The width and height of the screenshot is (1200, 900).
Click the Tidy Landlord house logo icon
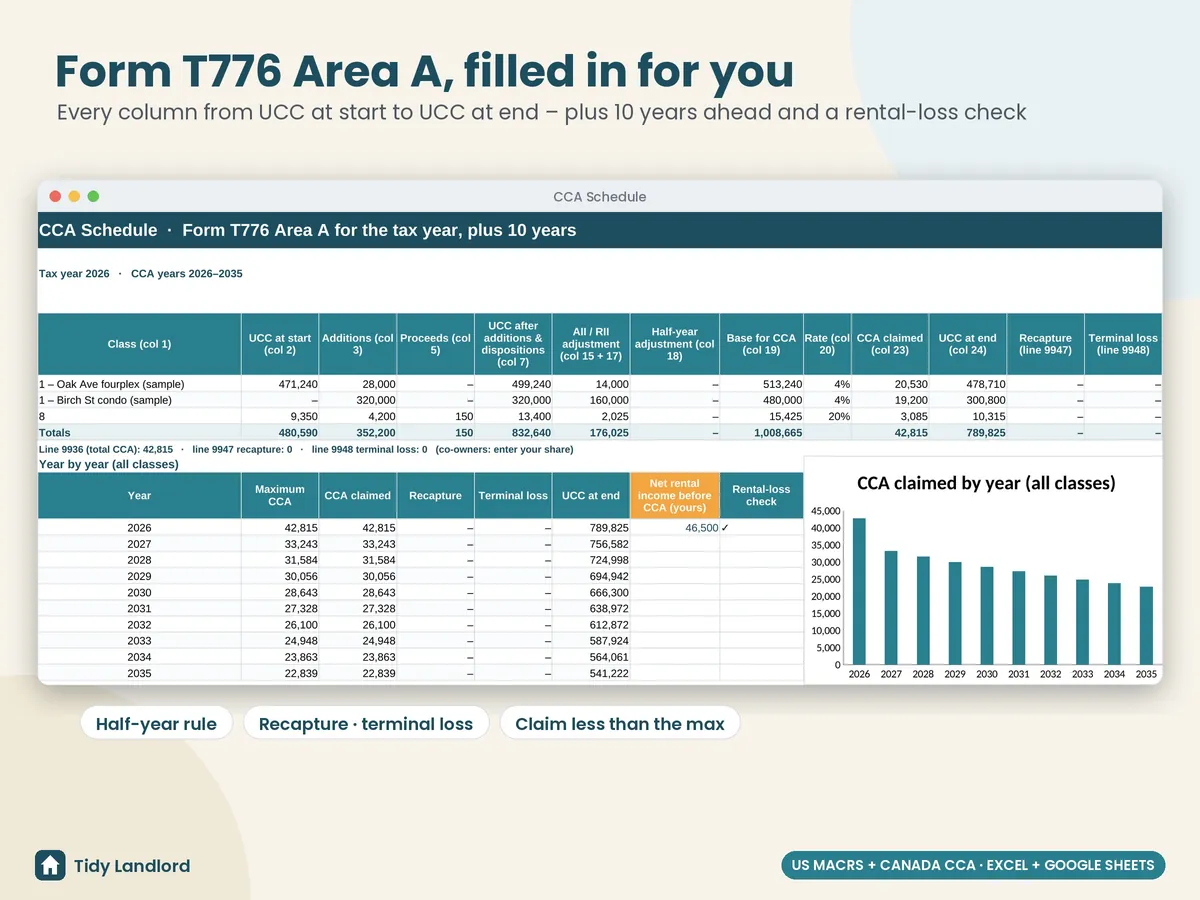click(50, 865)
